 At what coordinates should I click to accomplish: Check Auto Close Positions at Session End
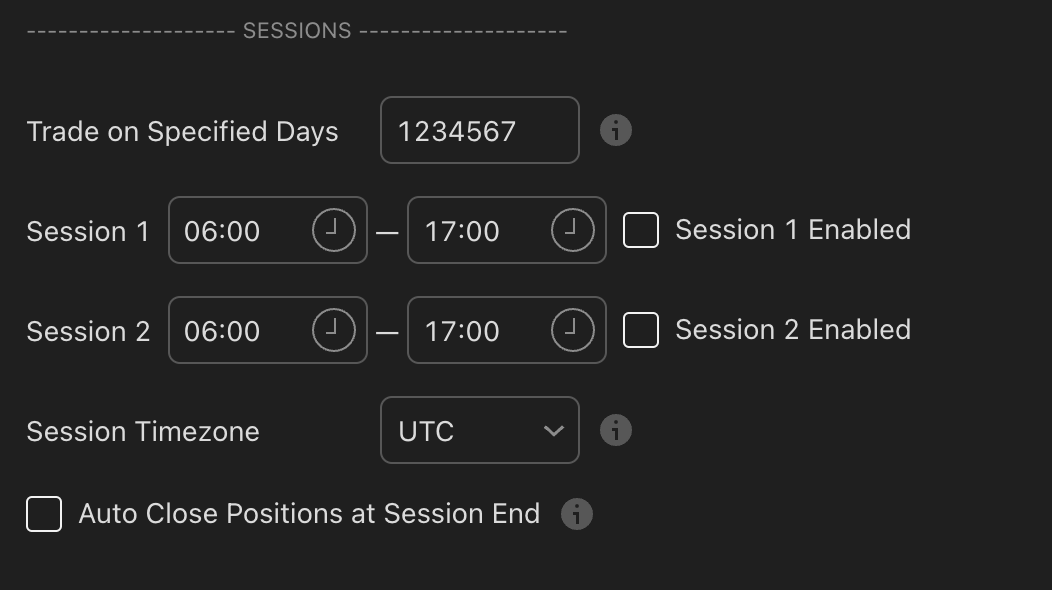click(44, 514)
